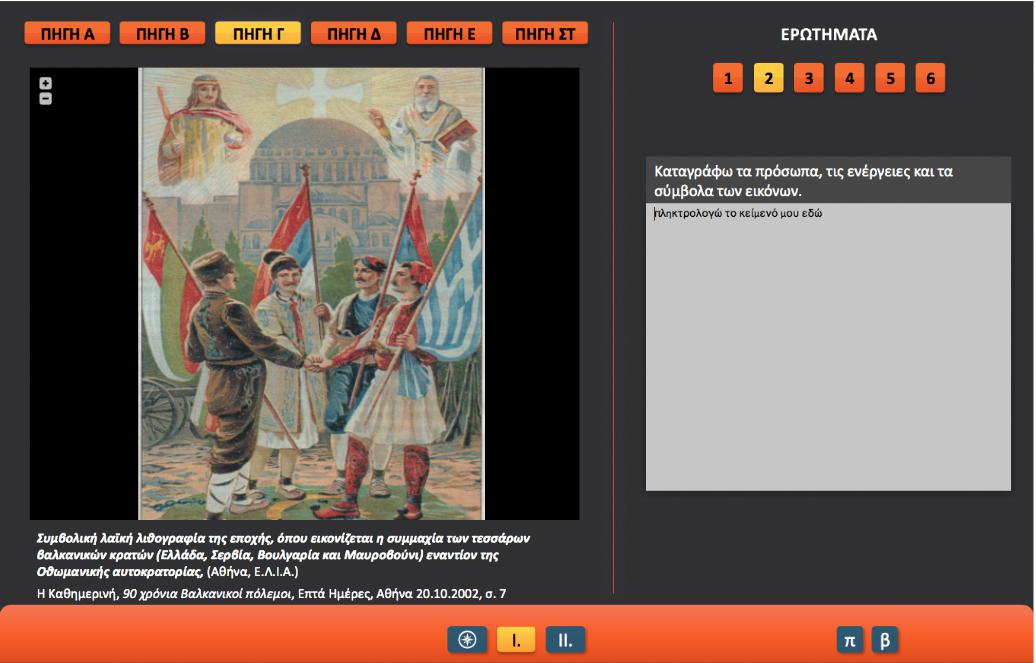This screenshot has height=663, width=1036.
Task: Switch to ΠΗΓΗ Δ tab
Action: [x=353, y=34]
